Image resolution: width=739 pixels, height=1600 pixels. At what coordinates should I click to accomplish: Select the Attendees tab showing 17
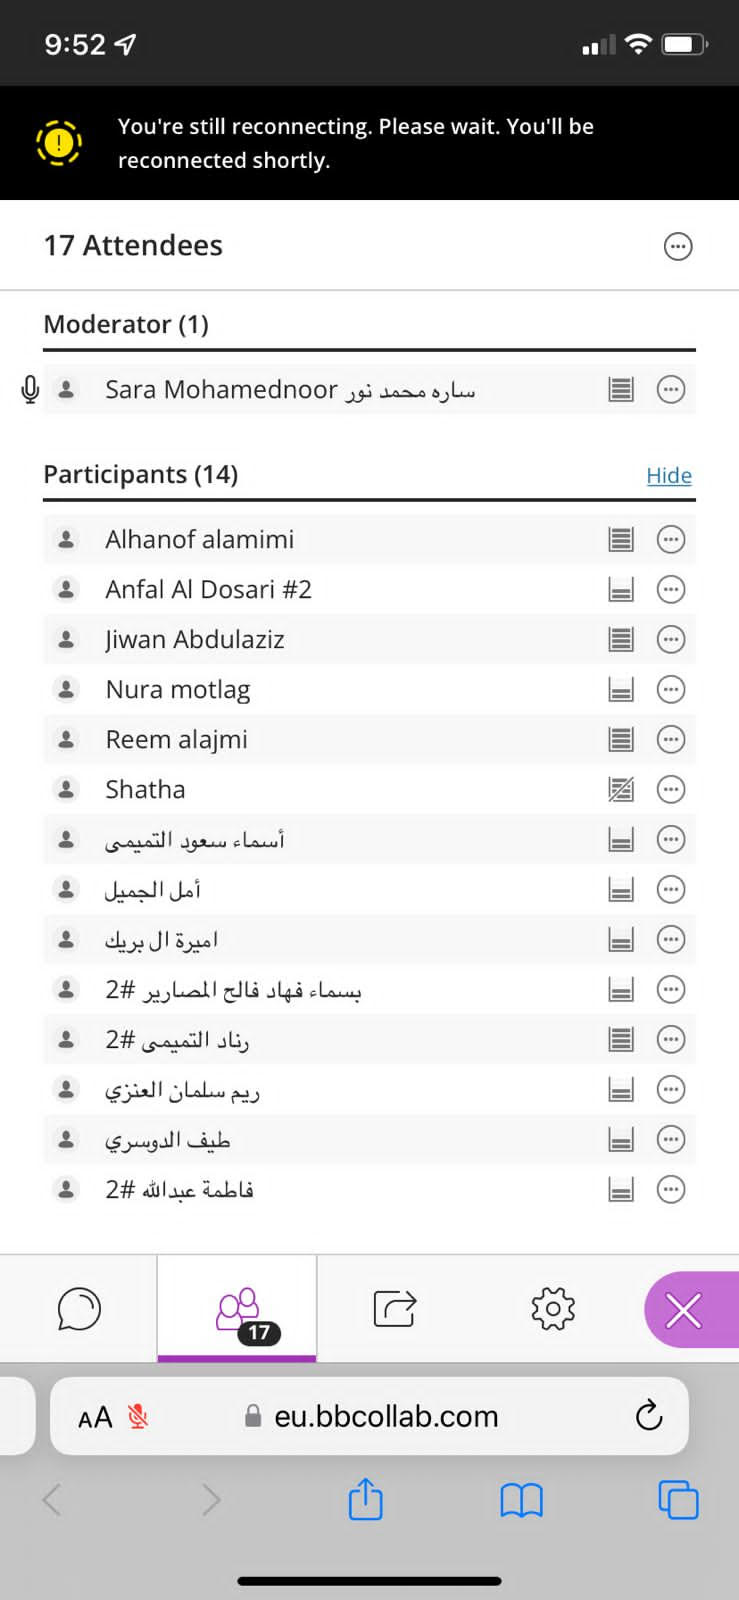click(x=238, y=1309)
